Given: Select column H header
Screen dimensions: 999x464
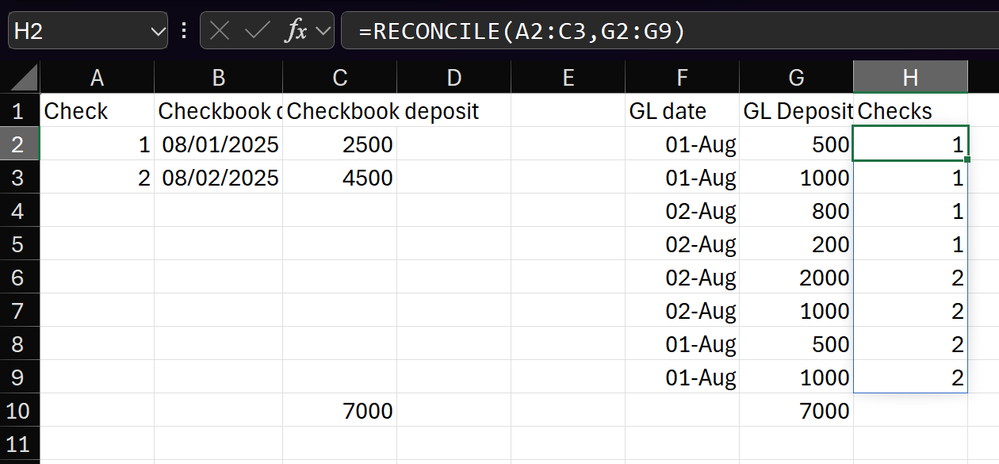Looking at the screenshot, I should point(910,77).
